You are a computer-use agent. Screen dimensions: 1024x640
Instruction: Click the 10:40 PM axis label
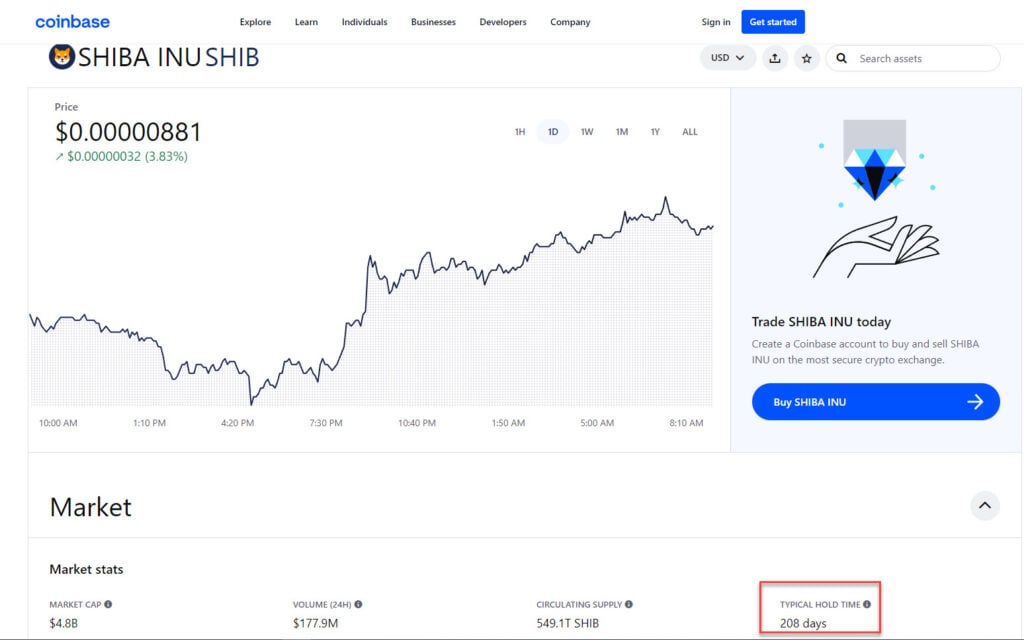pyautogui.click(x=417, y=423)
